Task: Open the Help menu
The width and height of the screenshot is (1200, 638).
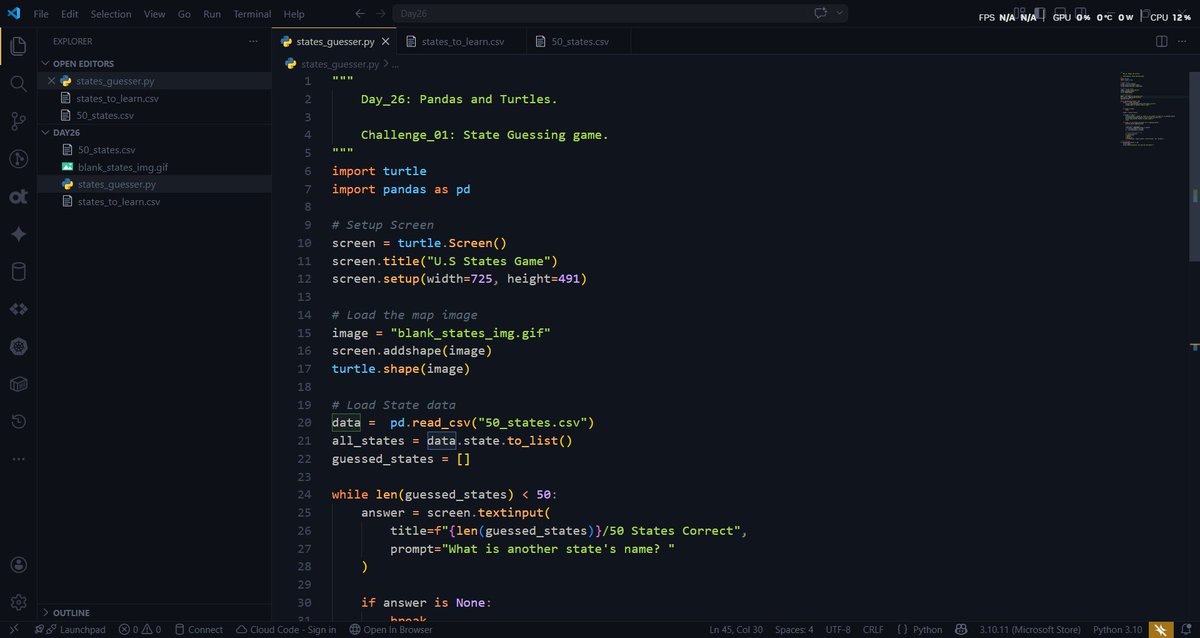Action: pyautogui.click(x=294, y=14)
